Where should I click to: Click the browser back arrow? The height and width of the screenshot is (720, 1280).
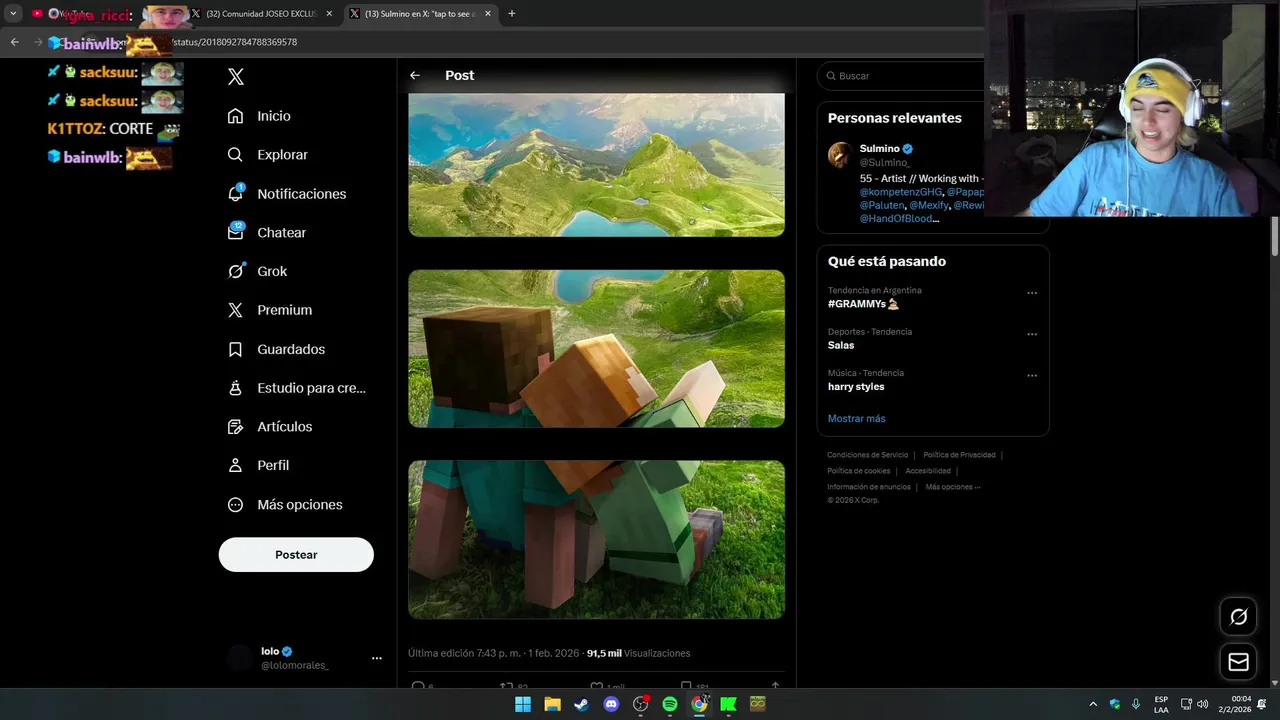click(x=14, y=42)
